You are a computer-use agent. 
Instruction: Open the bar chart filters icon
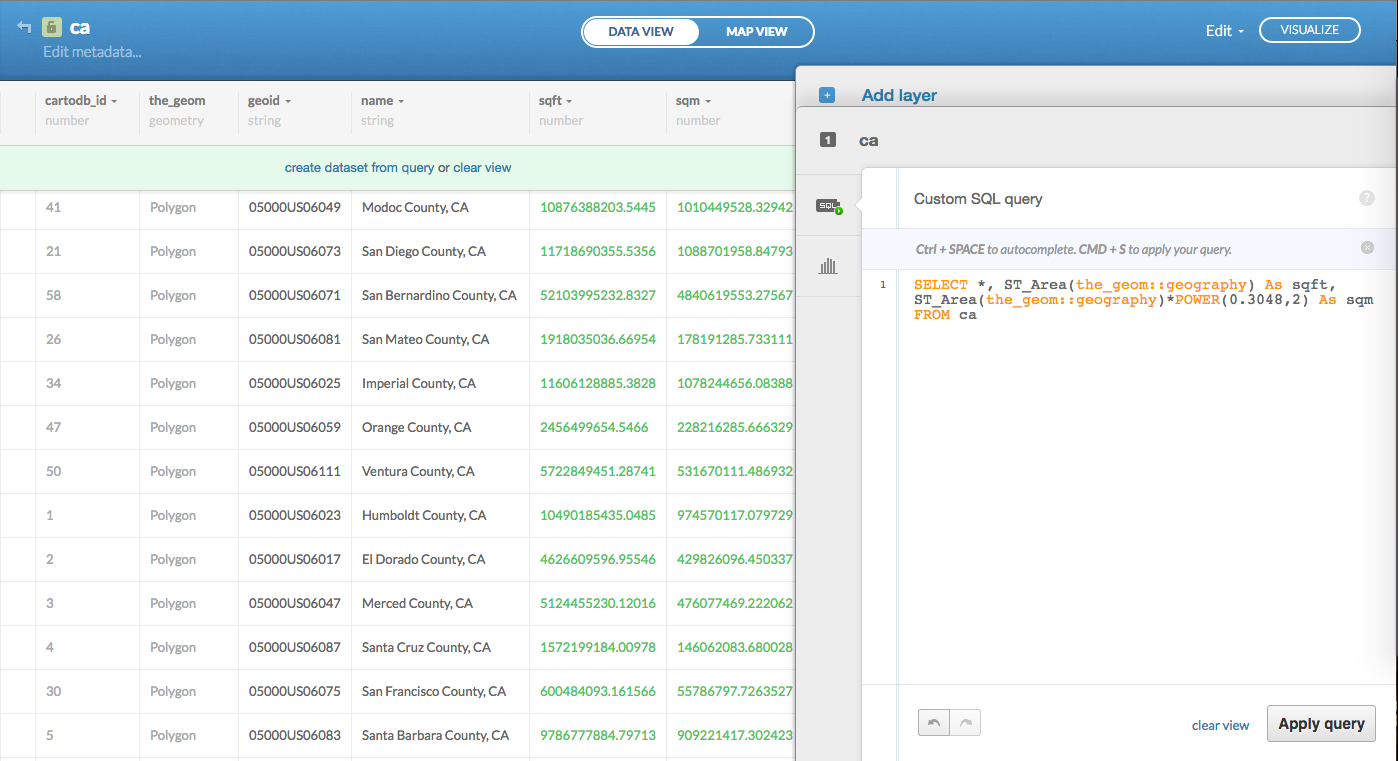tap(828, 266)
